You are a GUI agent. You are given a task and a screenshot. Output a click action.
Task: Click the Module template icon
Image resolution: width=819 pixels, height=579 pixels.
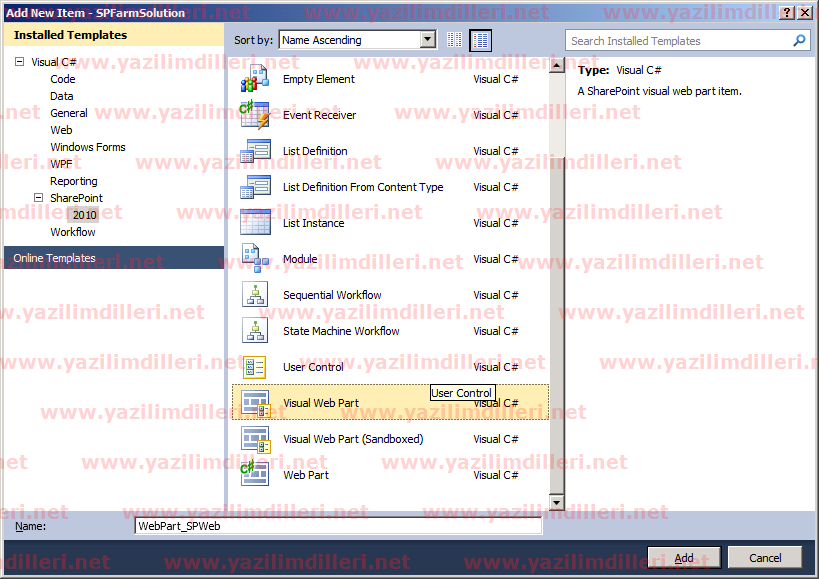point(255,259)
